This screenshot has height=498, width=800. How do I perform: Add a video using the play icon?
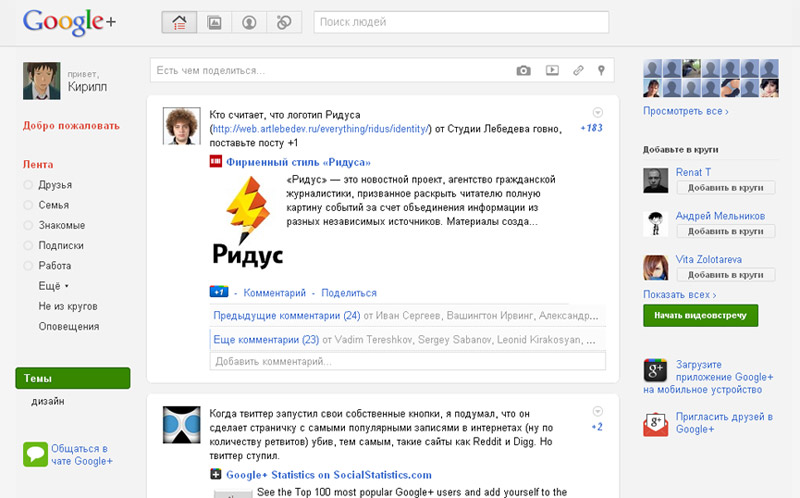(552, 70)
